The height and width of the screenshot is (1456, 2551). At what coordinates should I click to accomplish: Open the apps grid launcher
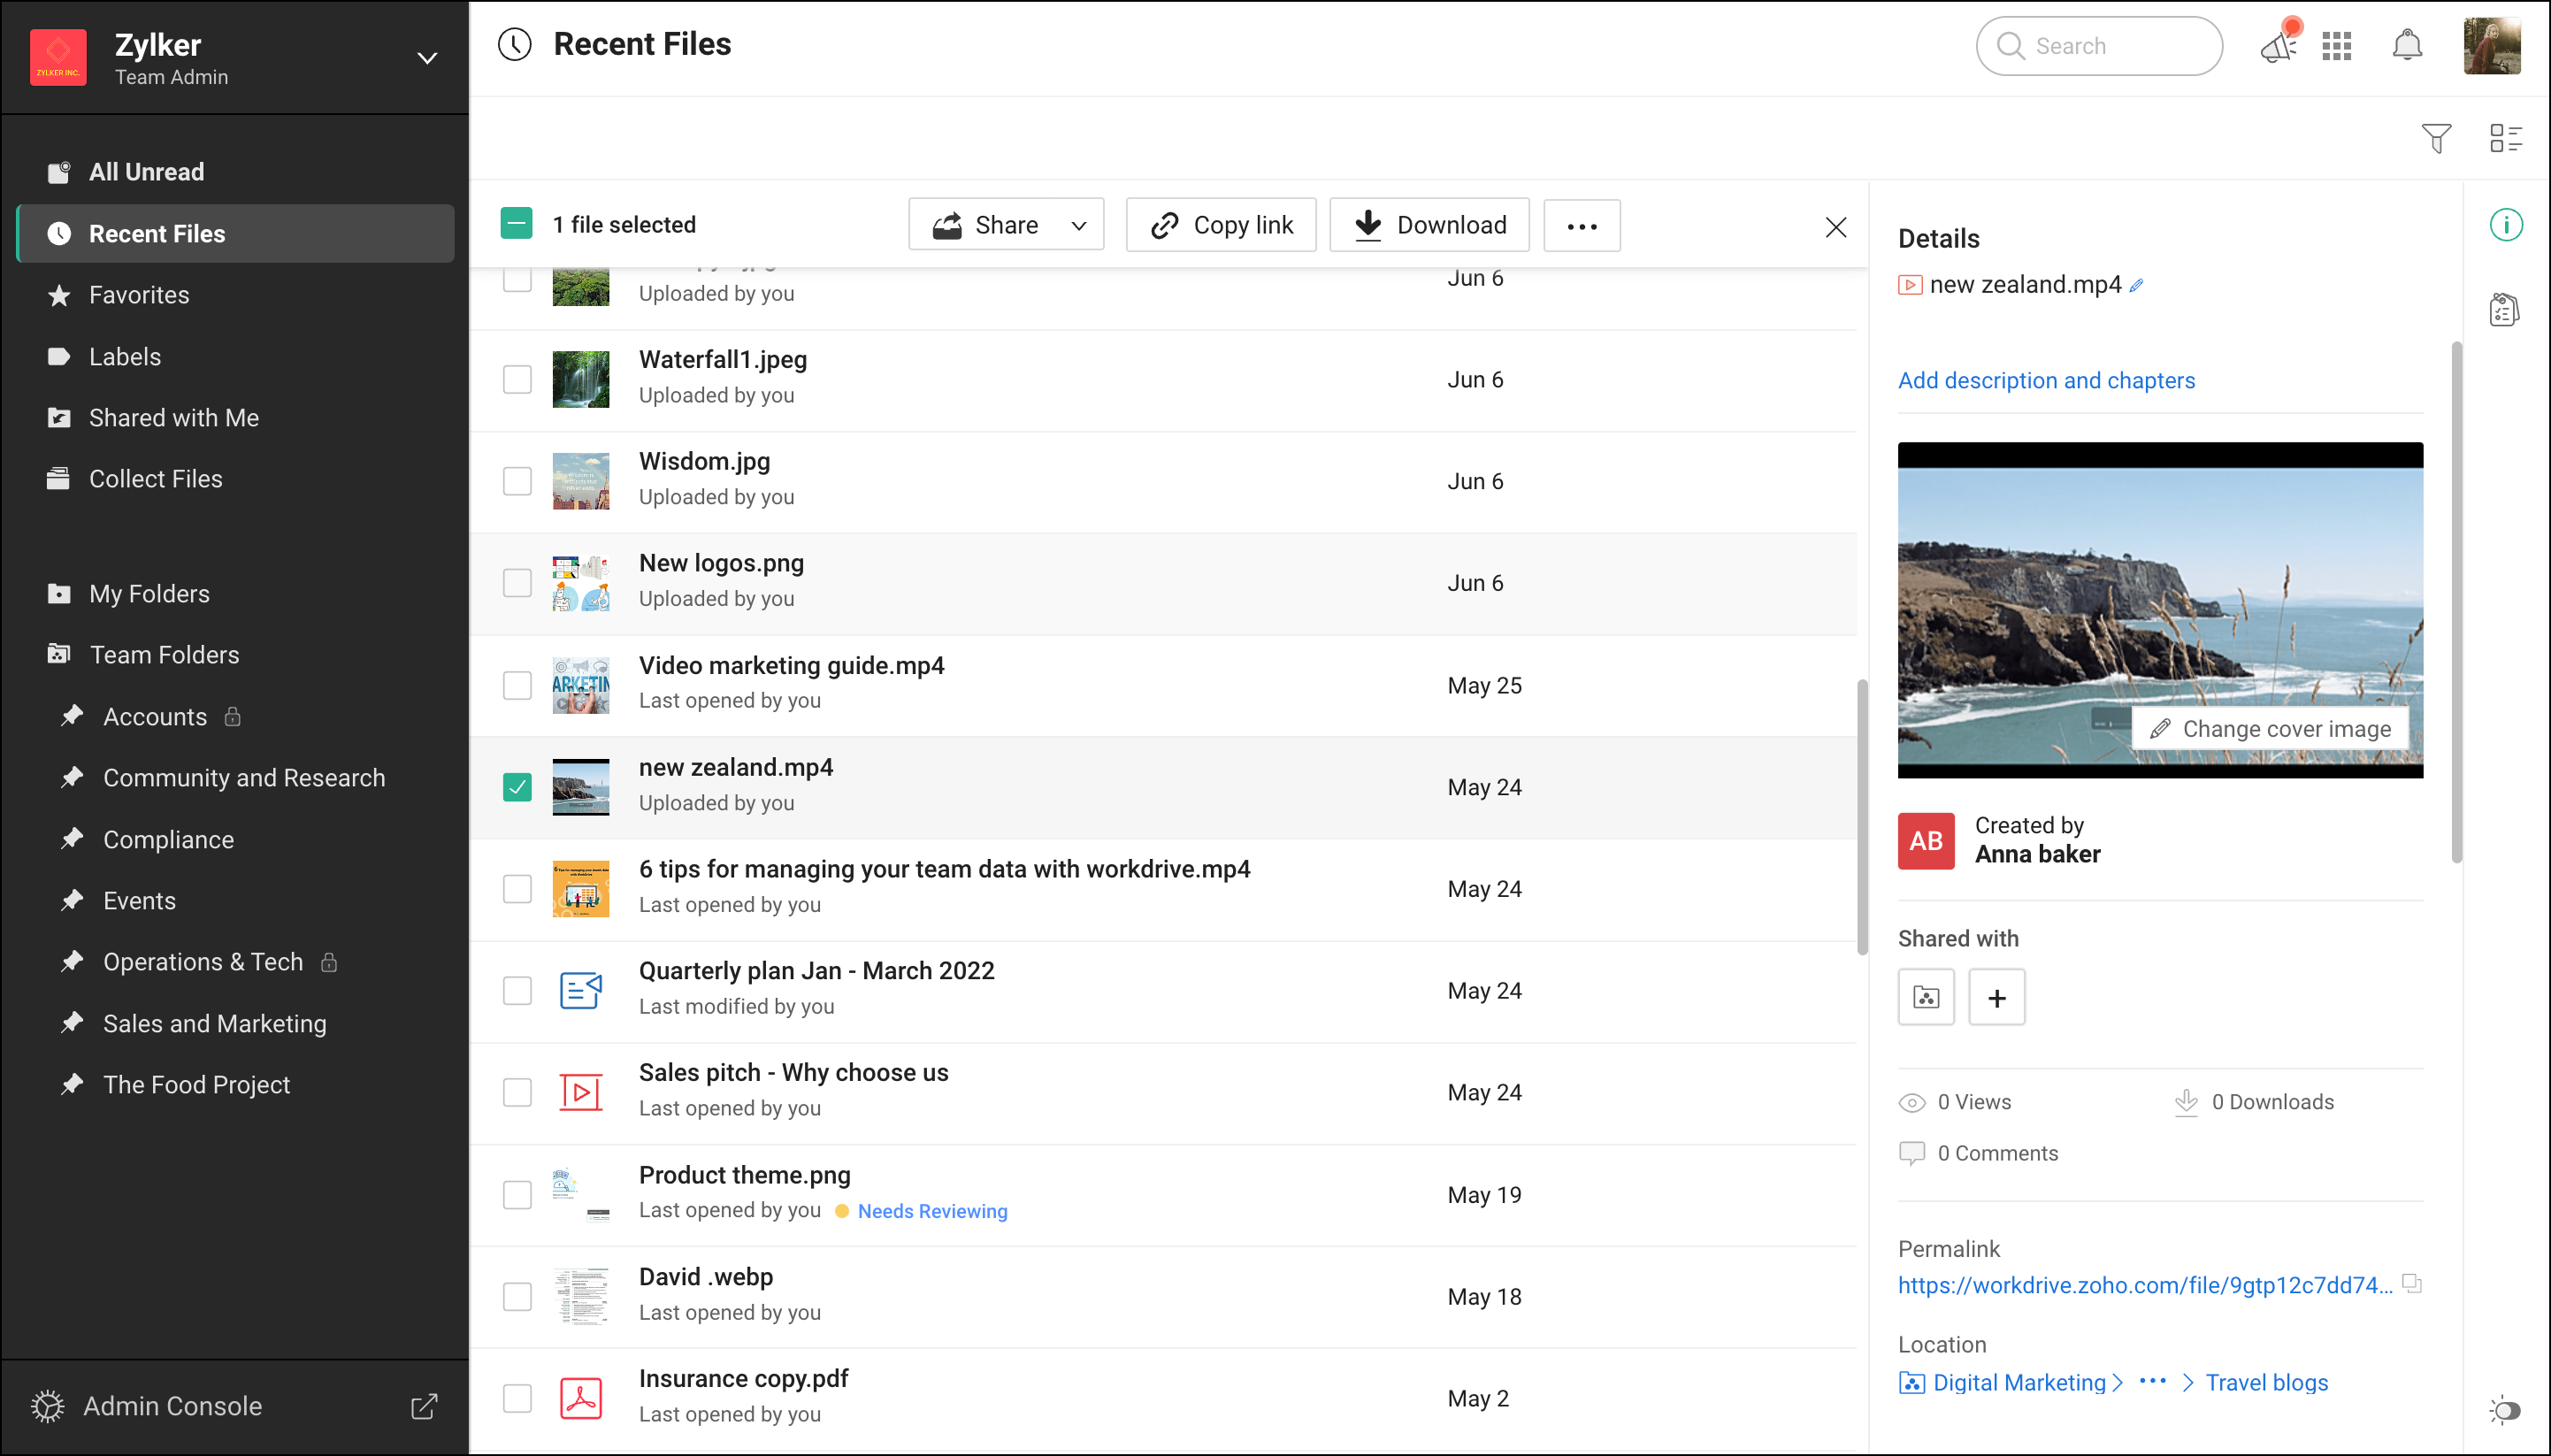pos(2337,46)
